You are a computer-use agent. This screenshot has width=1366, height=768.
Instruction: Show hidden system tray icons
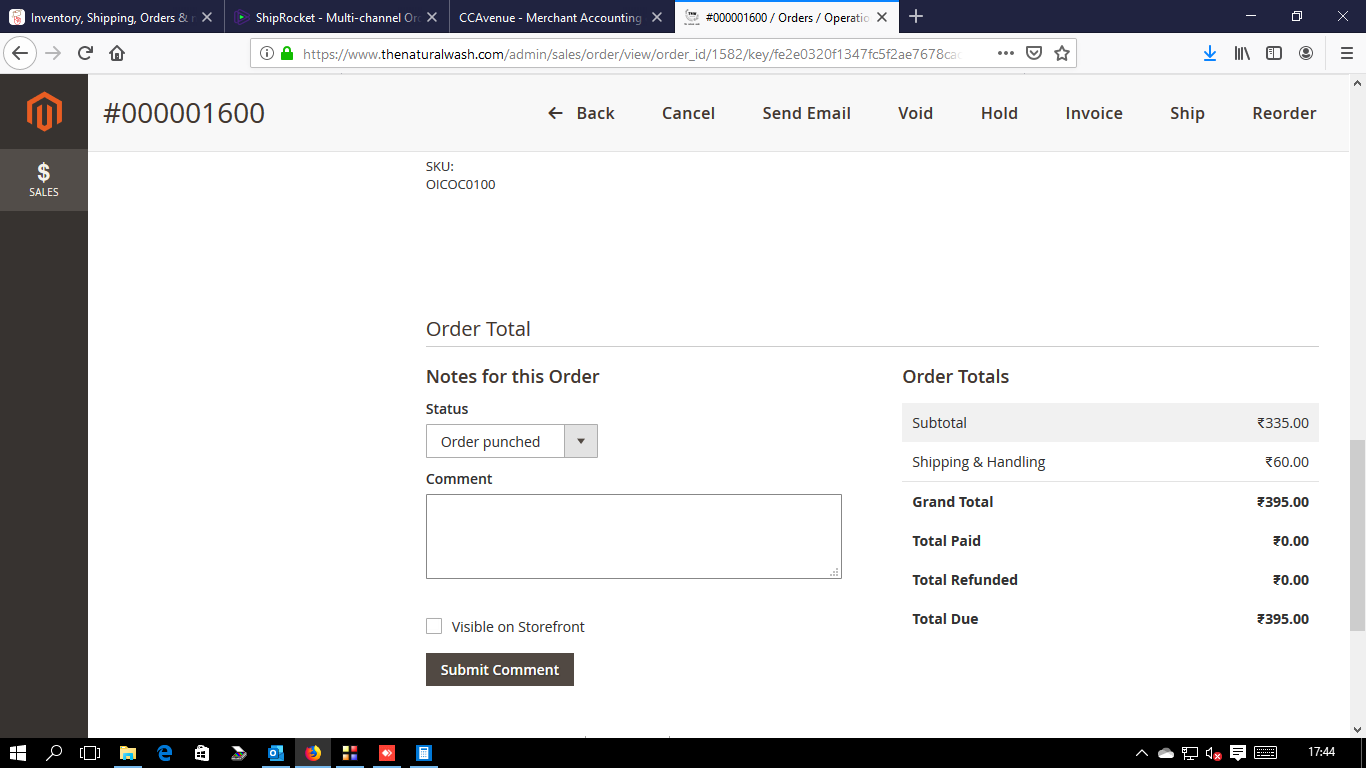pos(1142,753)
